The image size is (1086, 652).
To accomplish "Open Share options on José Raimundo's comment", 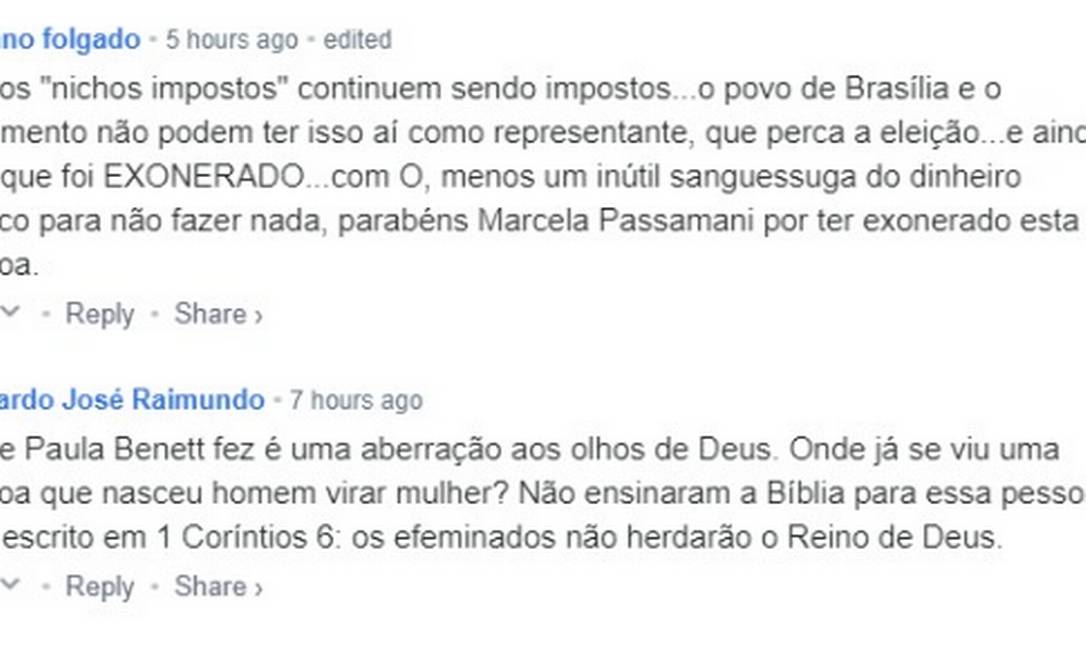I will pyautogui.click(x=210, y=586).
